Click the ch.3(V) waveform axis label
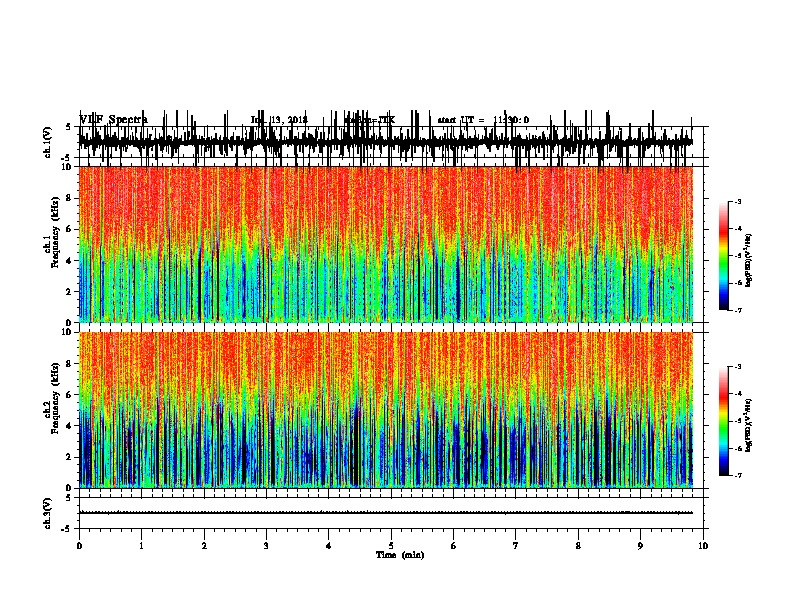 pyautogui.click(x=48, y=513)
